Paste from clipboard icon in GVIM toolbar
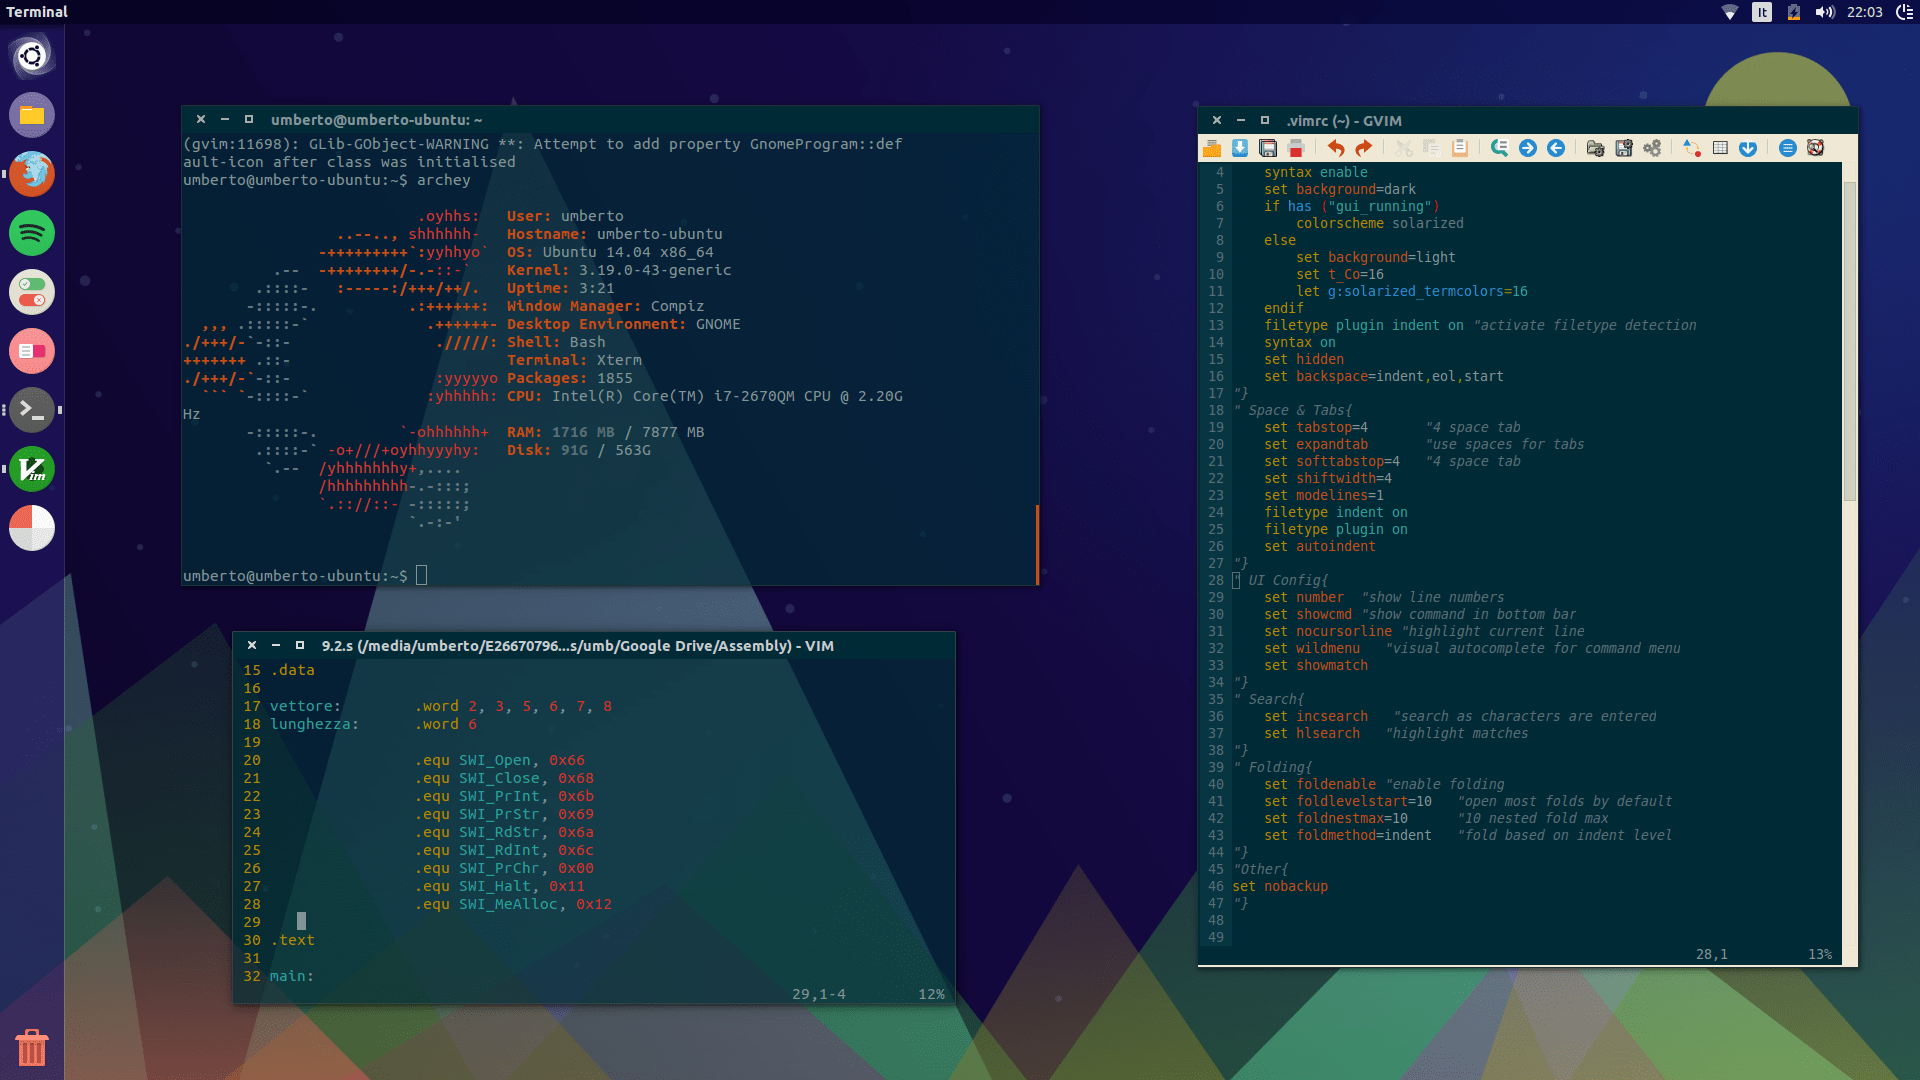 point(1460,148)
